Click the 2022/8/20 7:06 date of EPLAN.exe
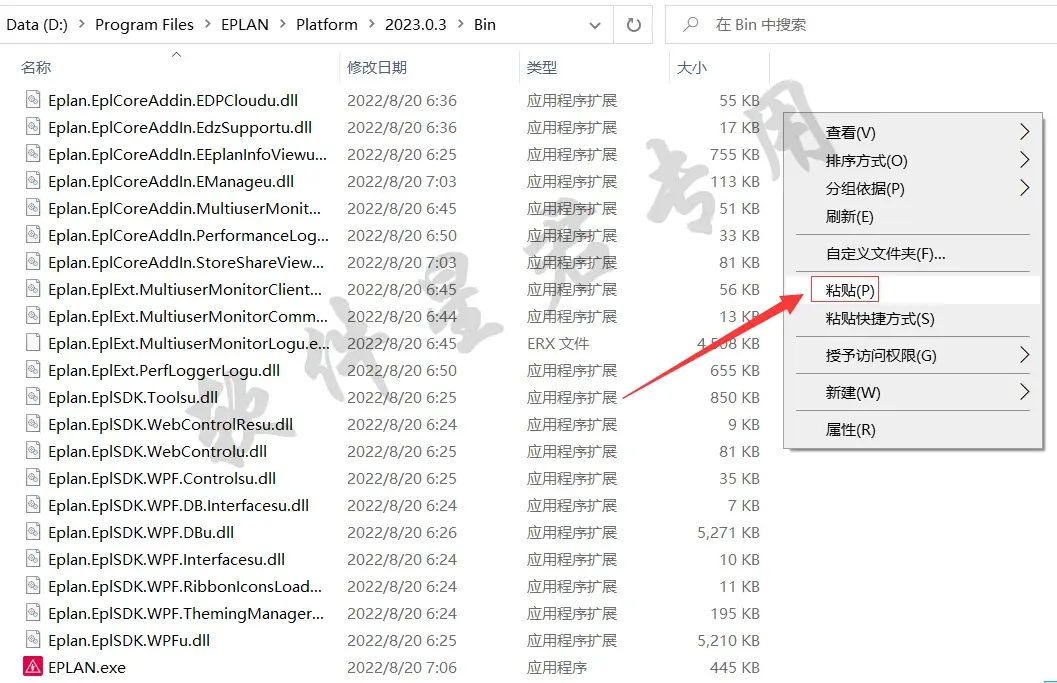Image resolution: width=1057 pixels, height=683 pixels. [x=402, y=667]
